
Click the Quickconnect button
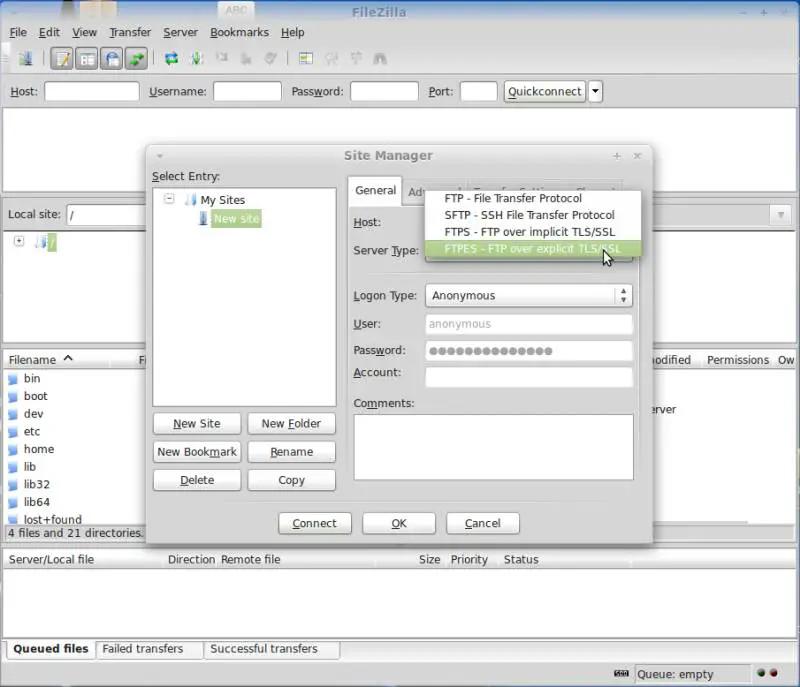pos(544,92)
